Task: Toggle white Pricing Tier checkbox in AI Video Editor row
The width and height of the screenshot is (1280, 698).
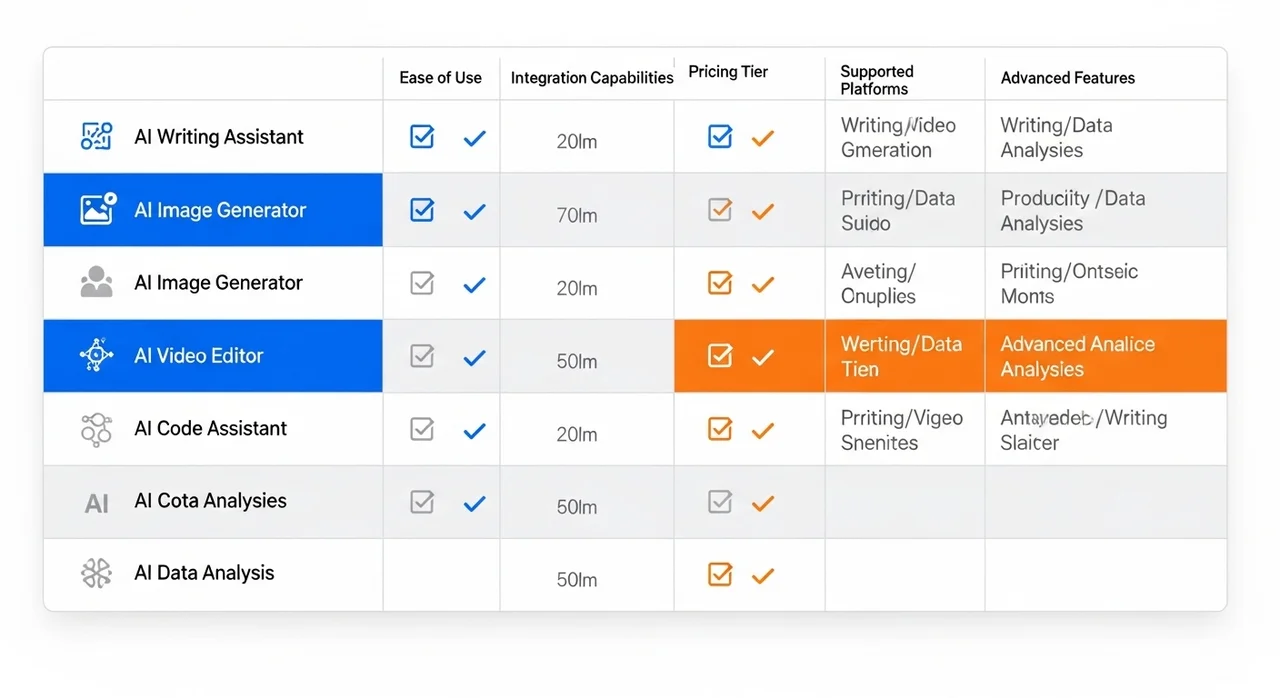Action: pos(720,355)
